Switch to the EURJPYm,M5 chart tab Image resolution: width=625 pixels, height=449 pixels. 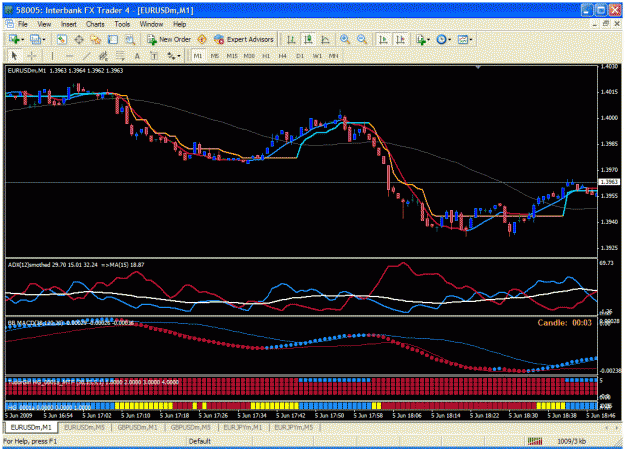294,427
